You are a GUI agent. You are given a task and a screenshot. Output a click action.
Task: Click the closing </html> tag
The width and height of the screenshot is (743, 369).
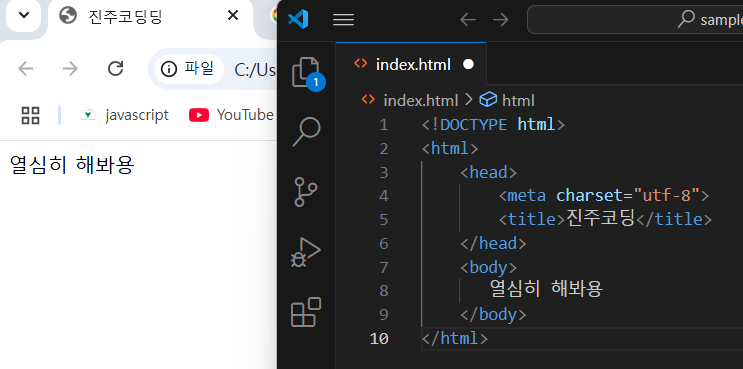pos(454,338)
